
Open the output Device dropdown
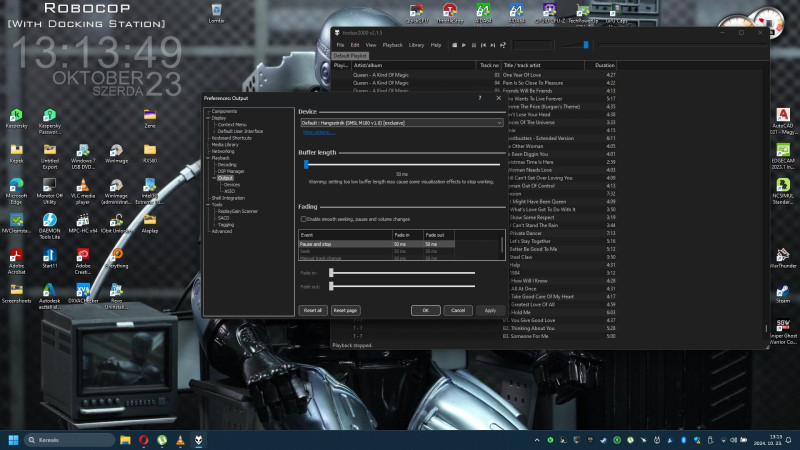400,122
